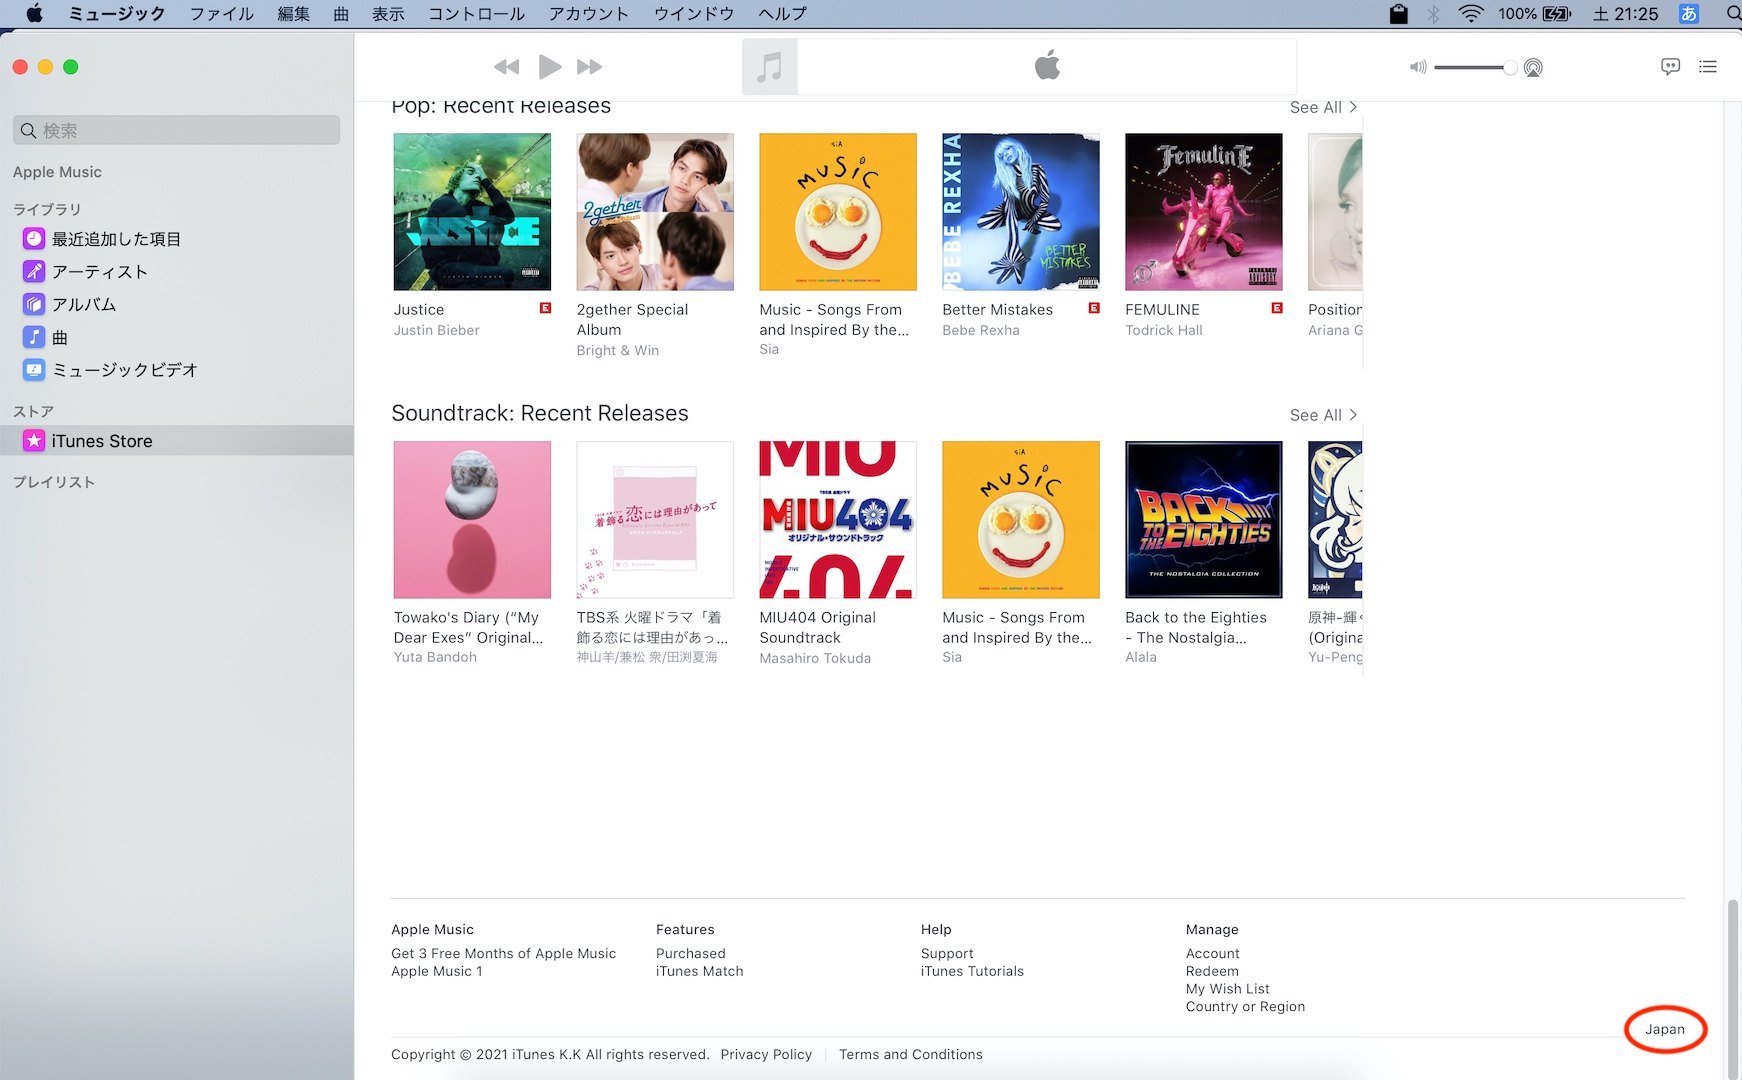Screen dimensions: 1742x1080
Task: Click the Wi-Fi status icon
Action: point(1470,14)
